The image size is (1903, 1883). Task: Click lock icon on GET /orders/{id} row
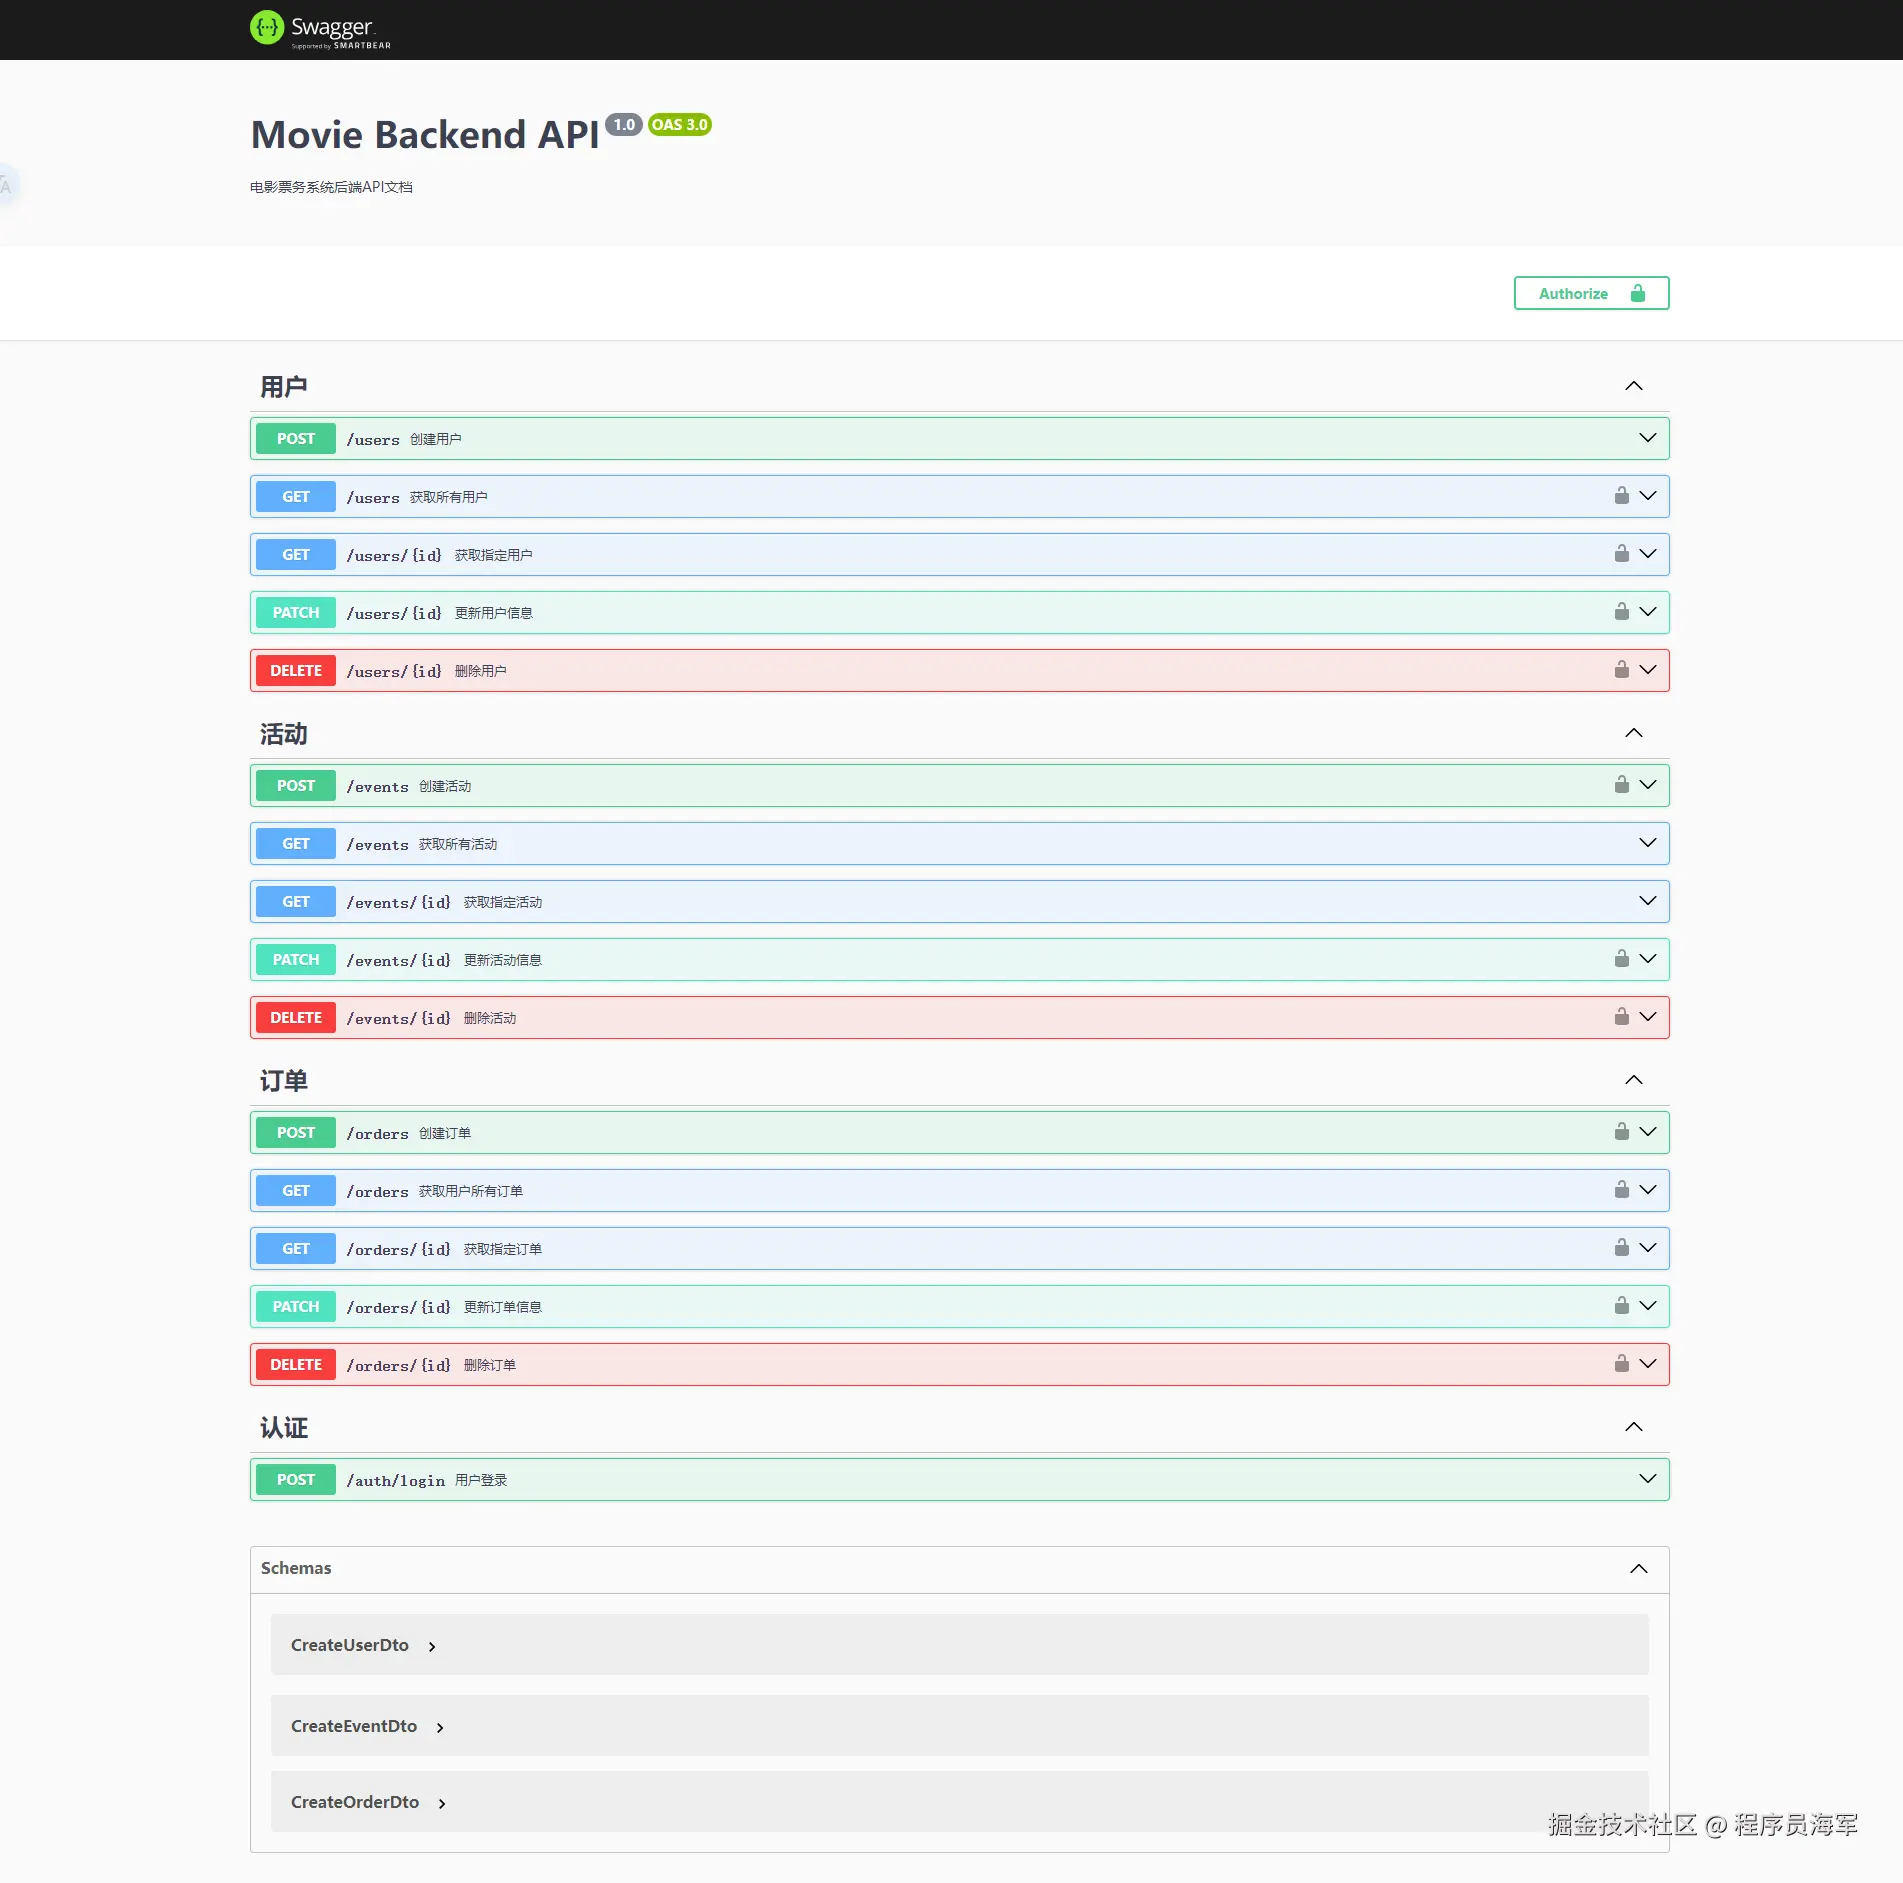1621,1248
